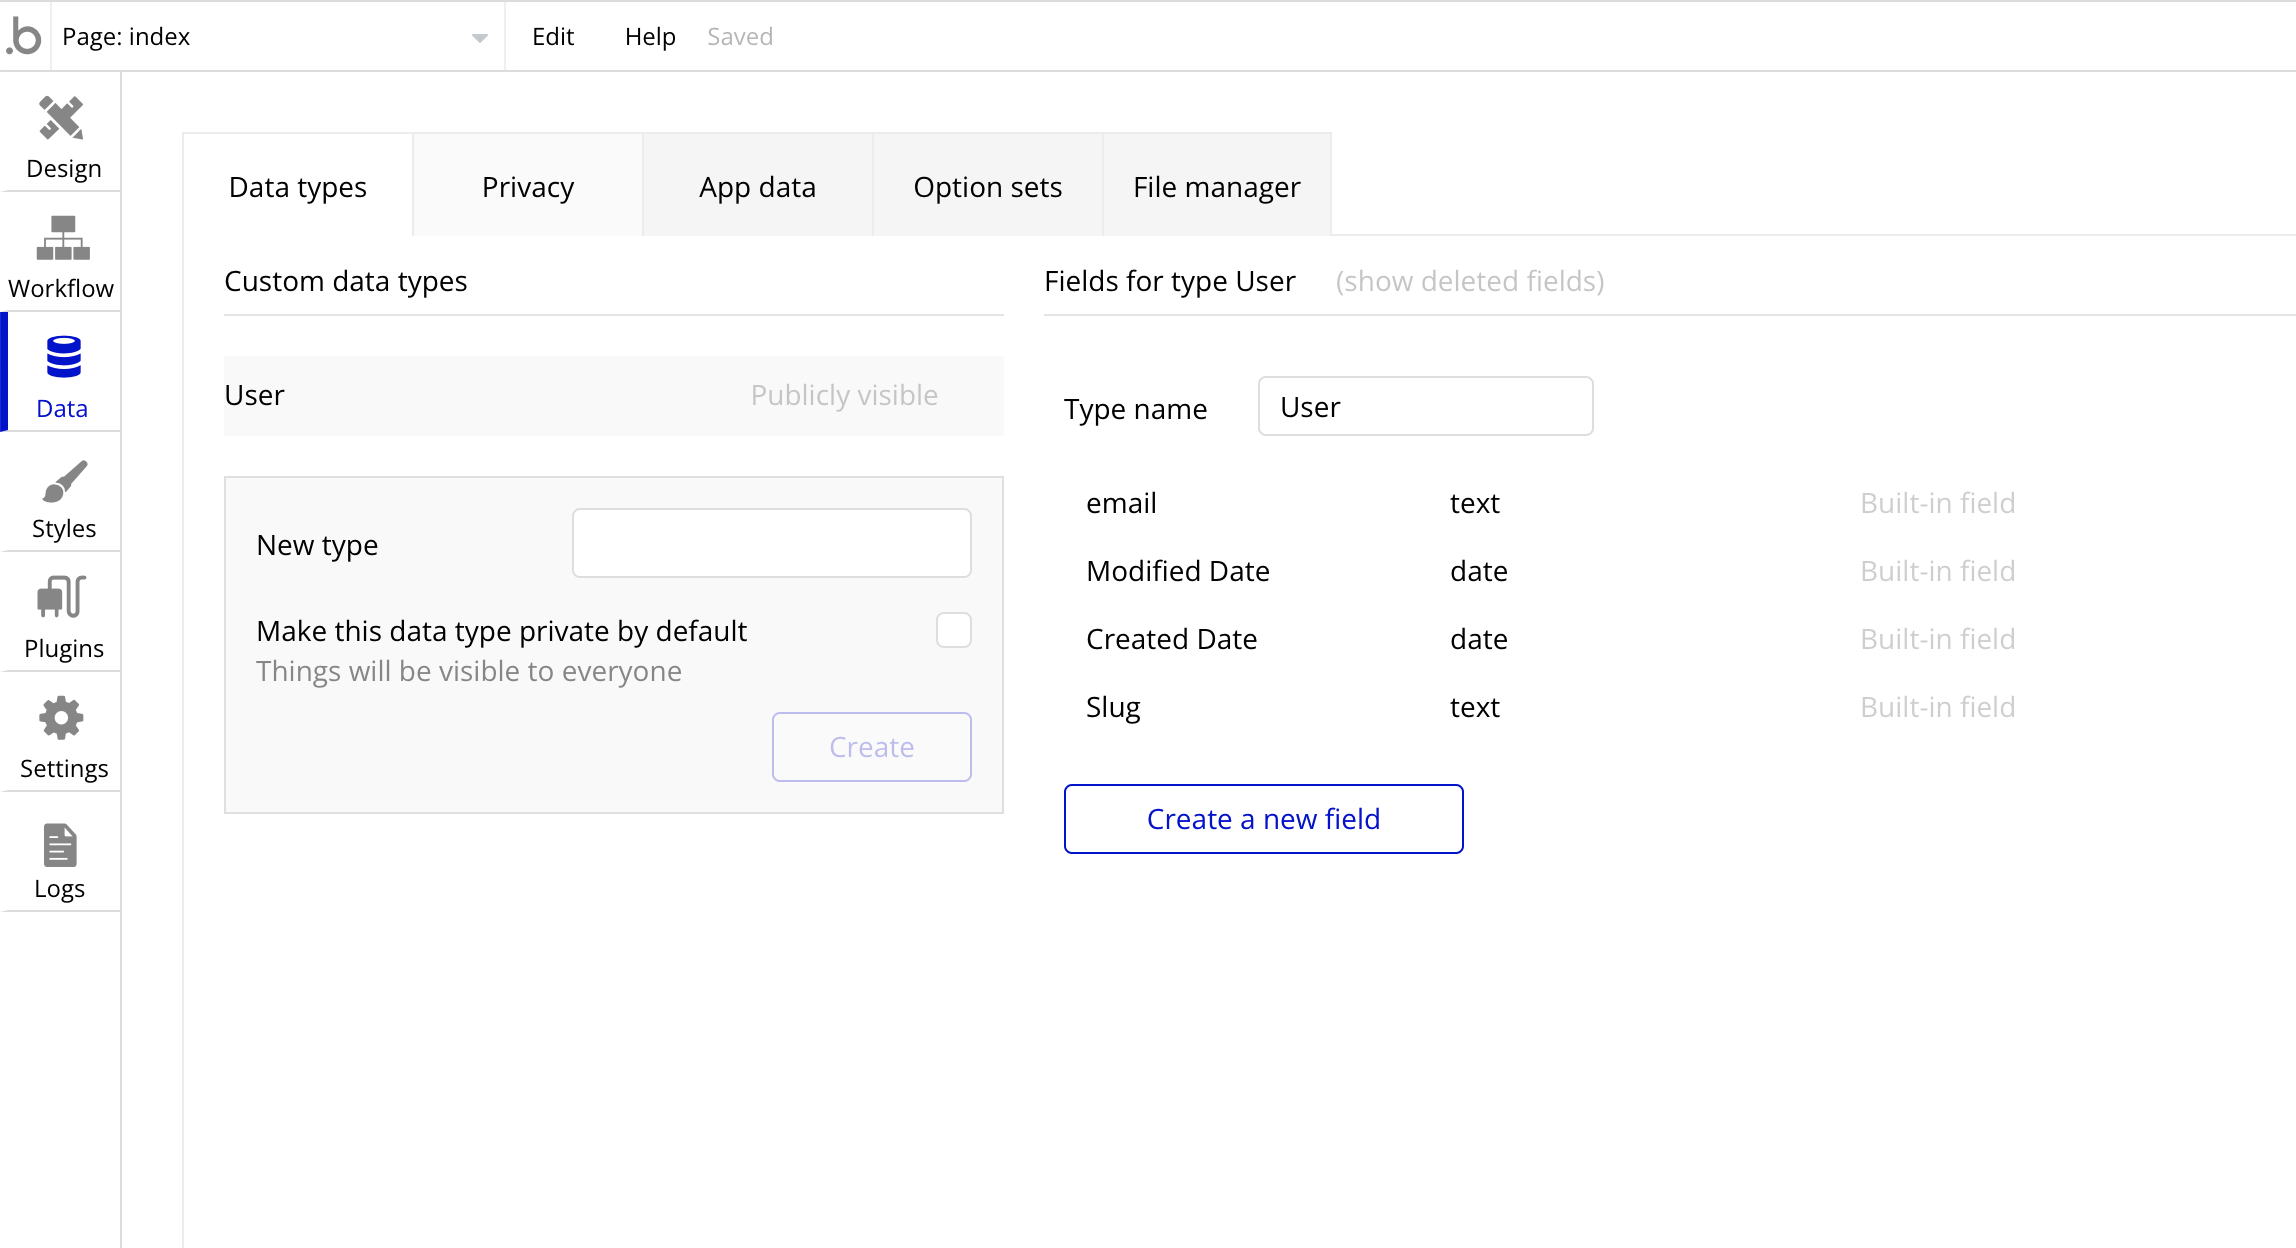The image size is (2296, 1248).
Task: Open the Logs document icon
Action: click(x=60, y=846)
